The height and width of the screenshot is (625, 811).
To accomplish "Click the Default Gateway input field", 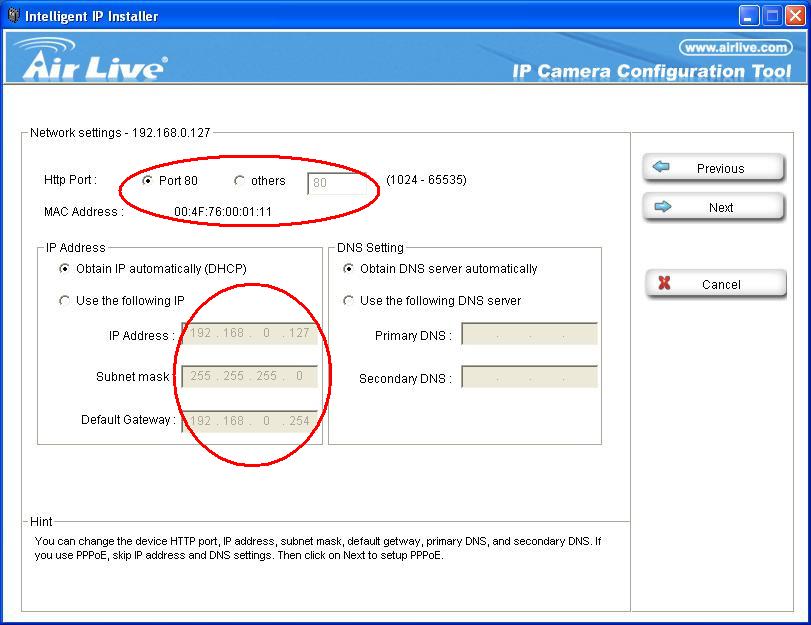I will (x=249, y=421).
